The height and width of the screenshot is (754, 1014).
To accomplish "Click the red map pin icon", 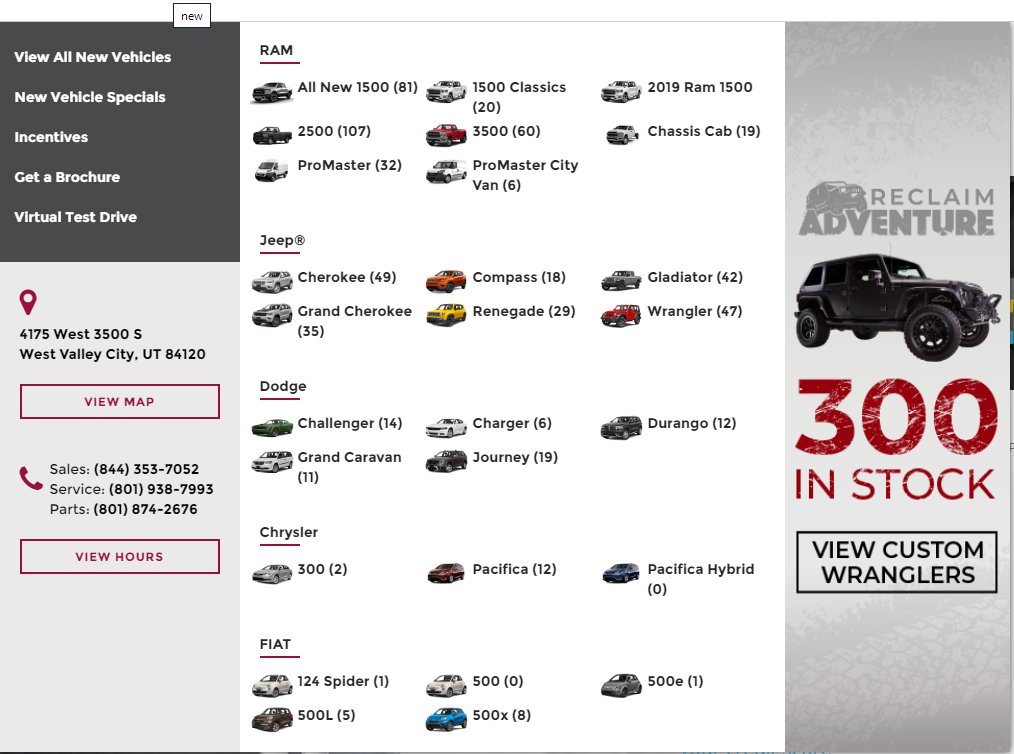I will (x=28, y=303).
